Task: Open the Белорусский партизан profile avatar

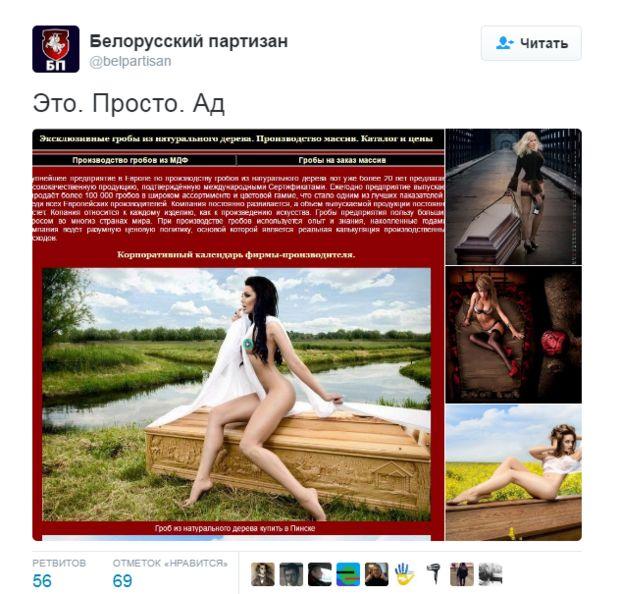Action: pos(56,49)
